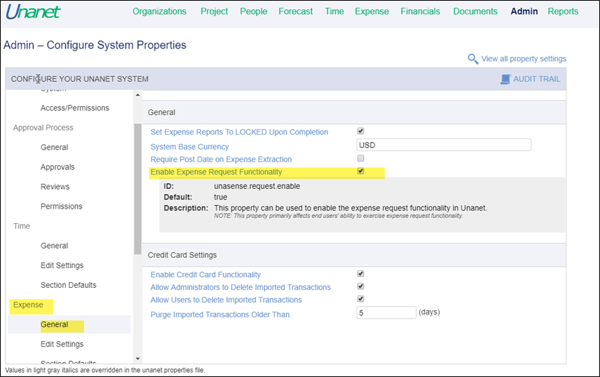Select the Time section heading in sidebar

tap(21, 226)
